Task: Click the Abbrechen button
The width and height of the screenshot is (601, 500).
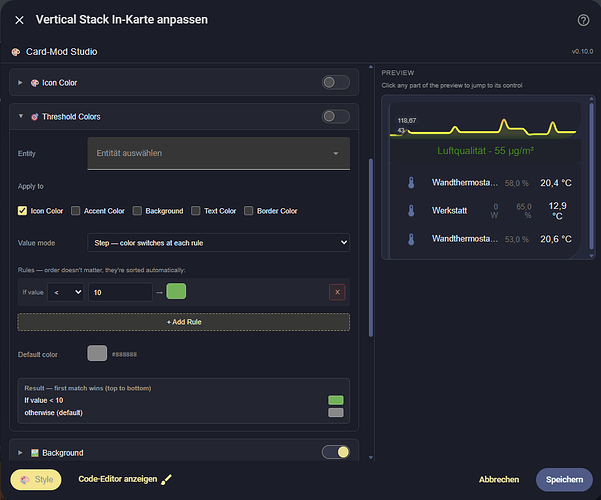Action: click(499, 480)
